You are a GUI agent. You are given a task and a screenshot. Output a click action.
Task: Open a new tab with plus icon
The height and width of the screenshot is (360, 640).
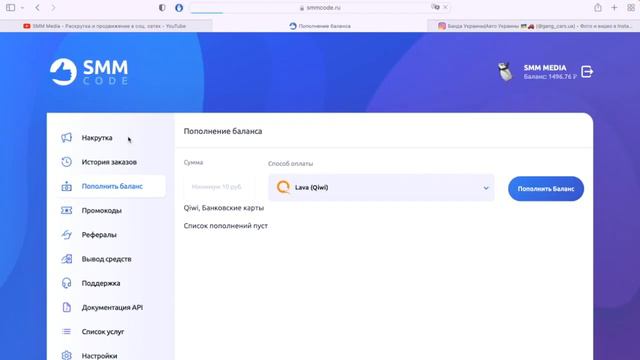pos(614,7)
